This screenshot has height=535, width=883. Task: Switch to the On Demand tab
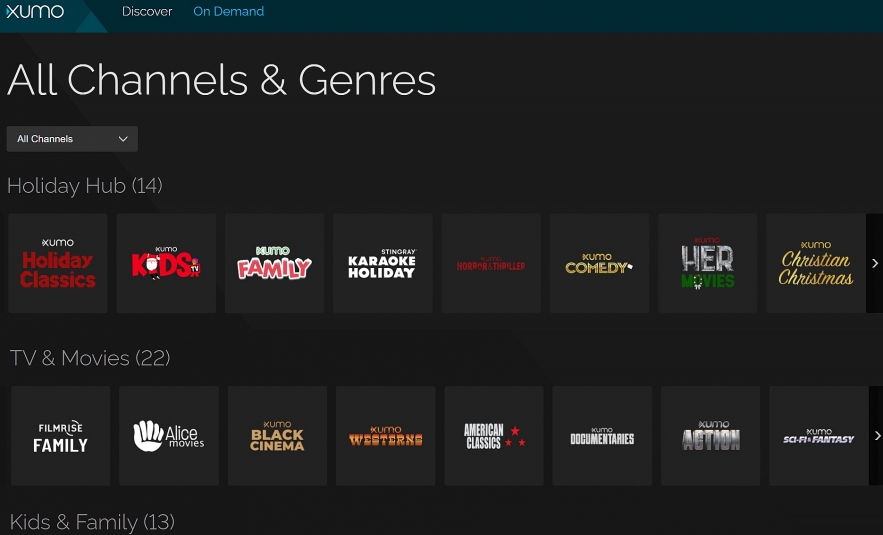click(x=229, y=12)
